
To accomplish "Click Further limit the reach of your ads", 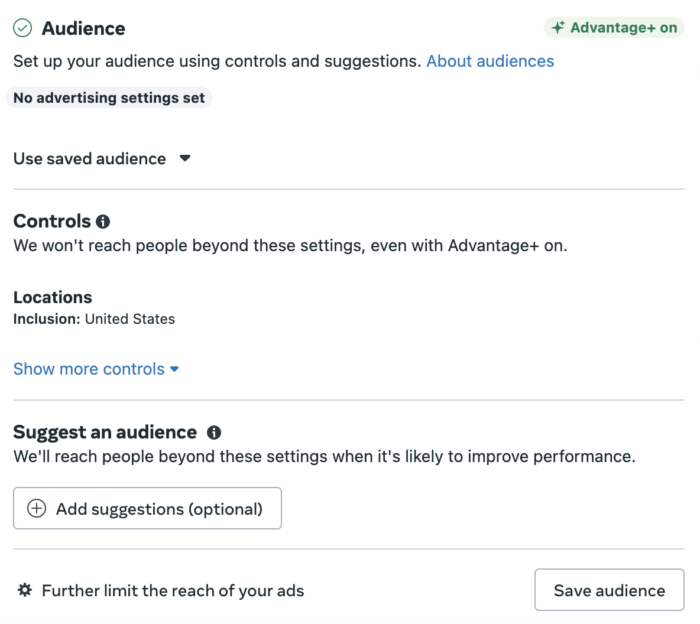I will tap(173, 591).
